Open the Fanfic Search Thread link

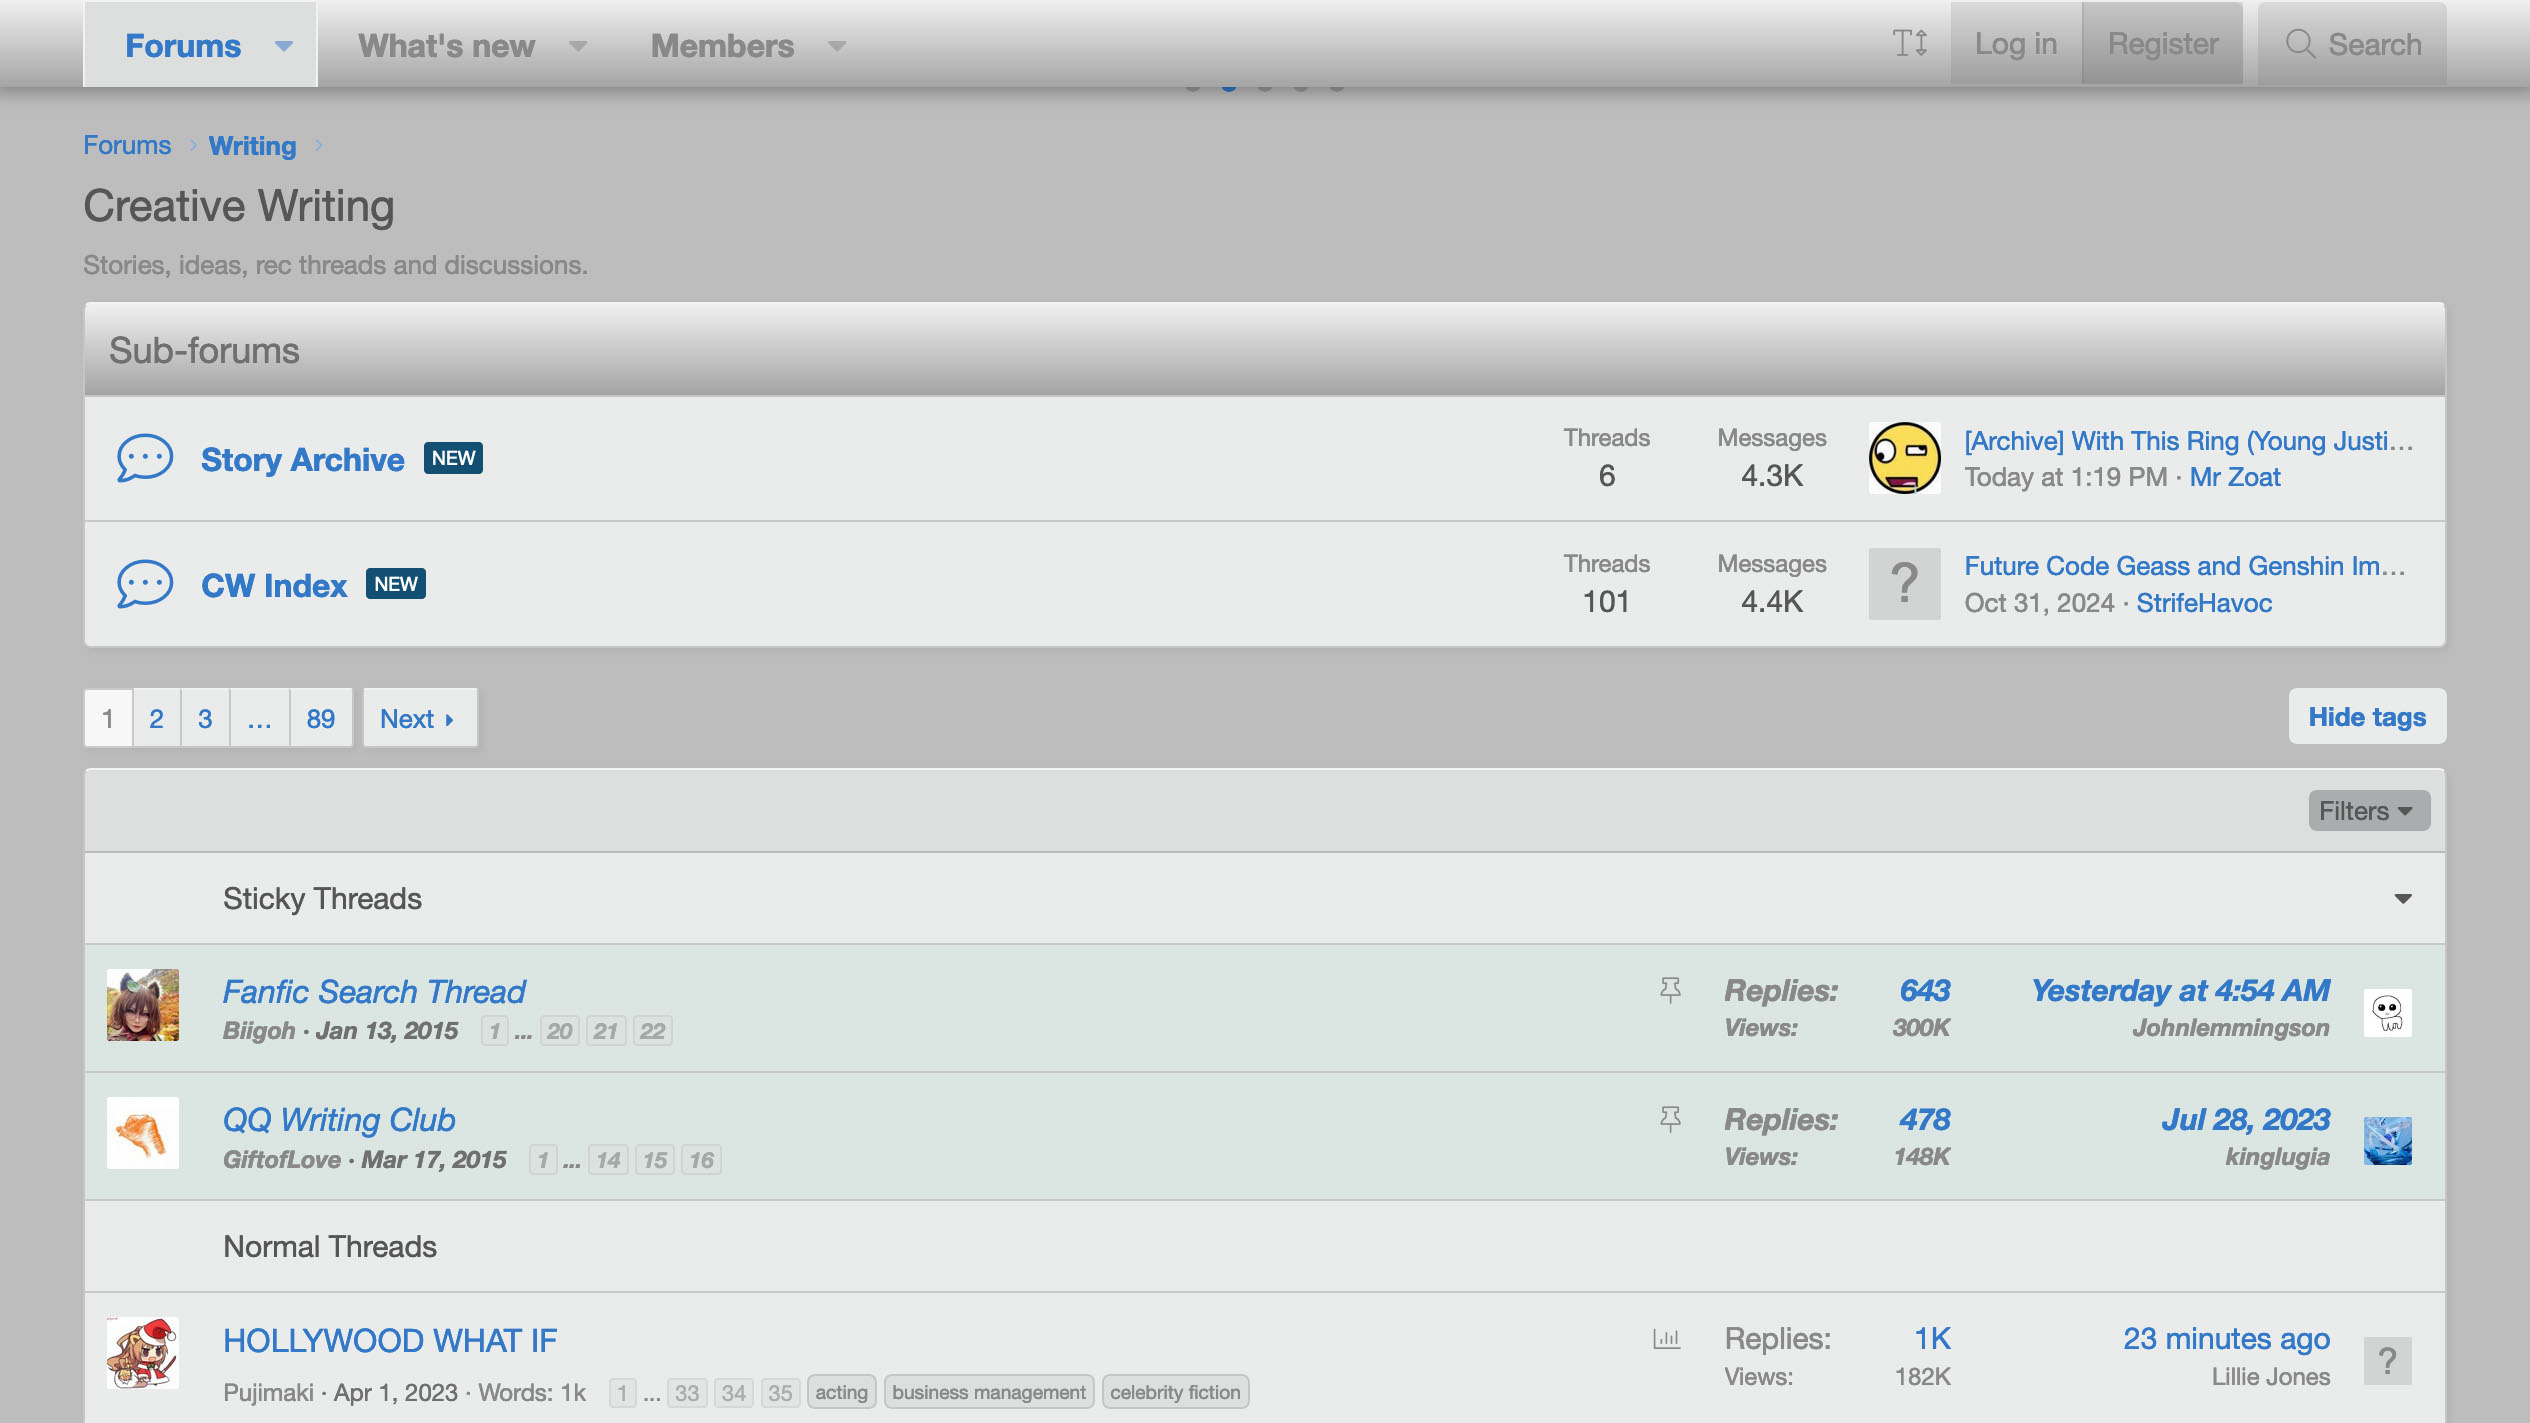(x=374, y=991)
